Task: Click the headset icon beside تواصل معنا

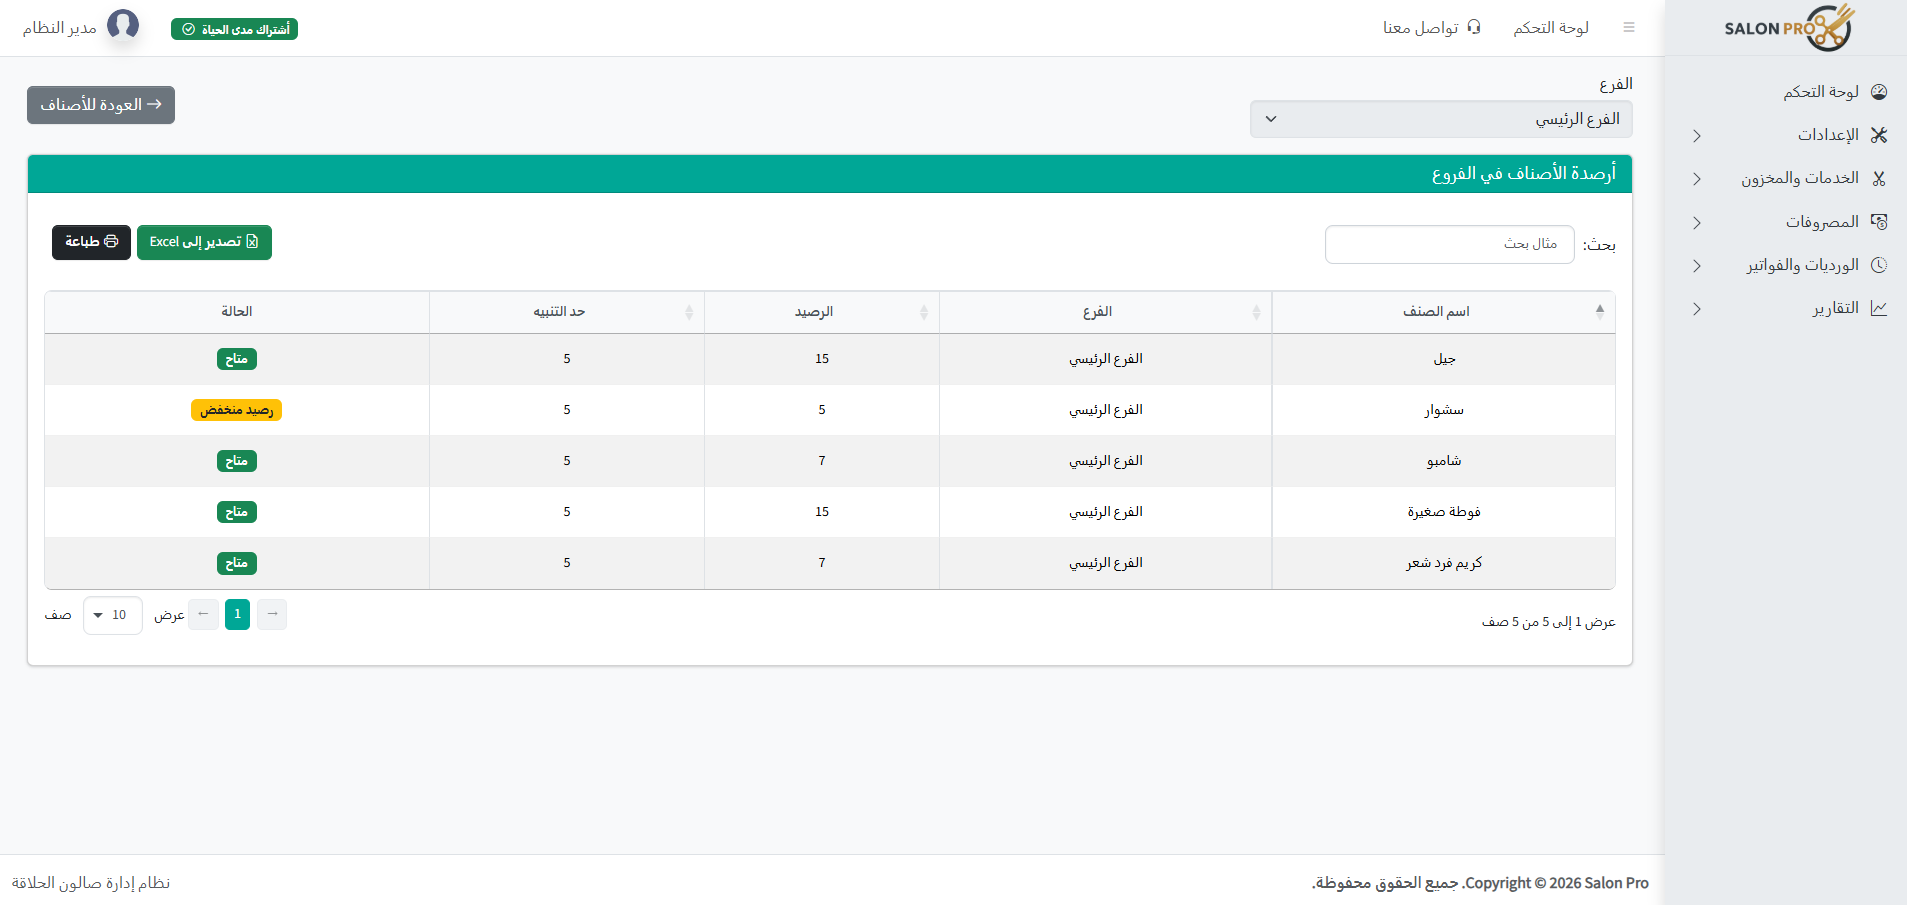Action: point(1472,27)
